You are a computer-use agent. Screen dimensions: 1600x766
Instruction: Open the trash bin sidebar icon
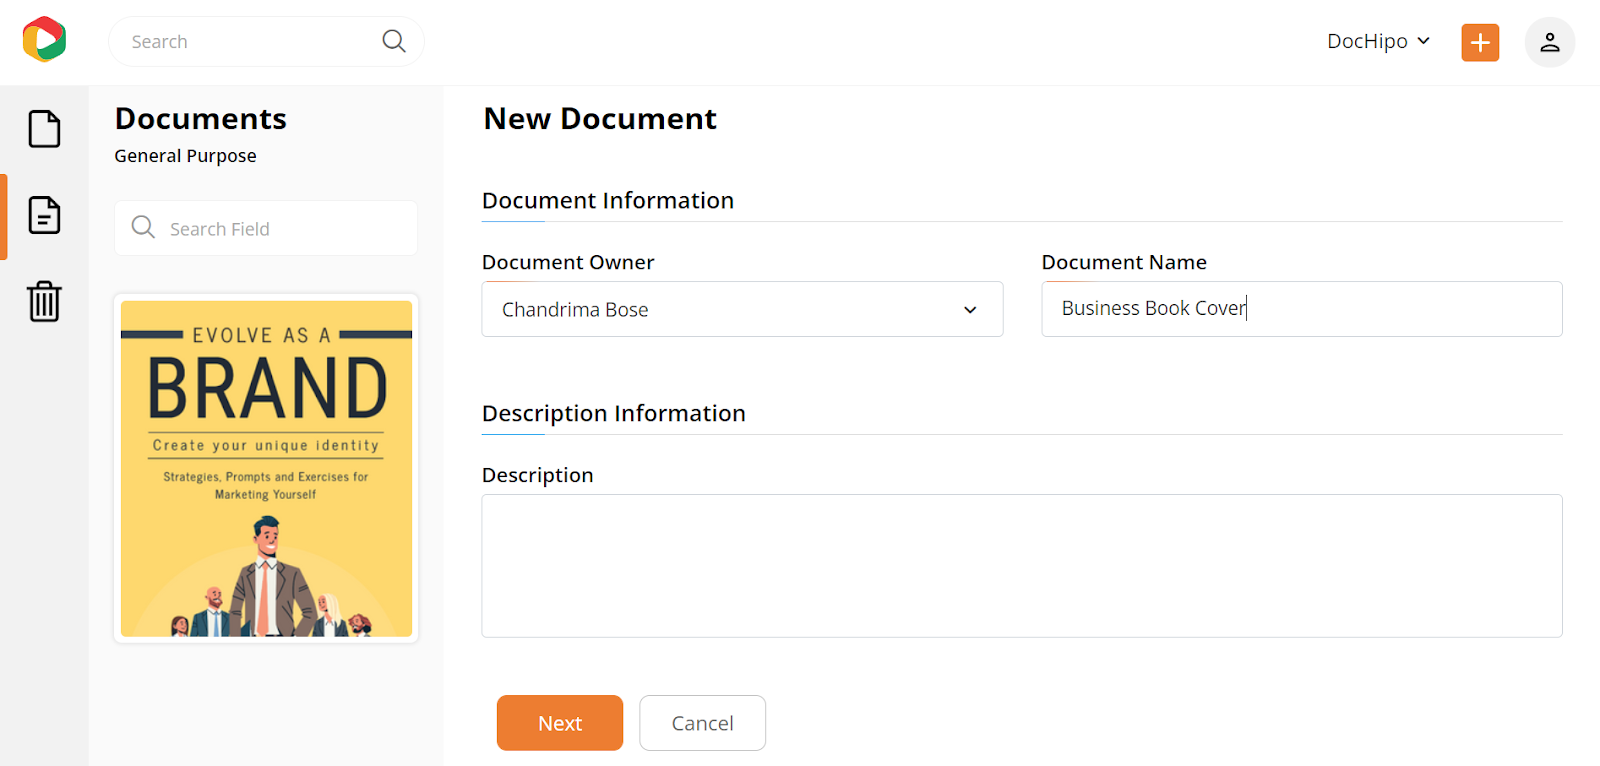tap(44, 301)
